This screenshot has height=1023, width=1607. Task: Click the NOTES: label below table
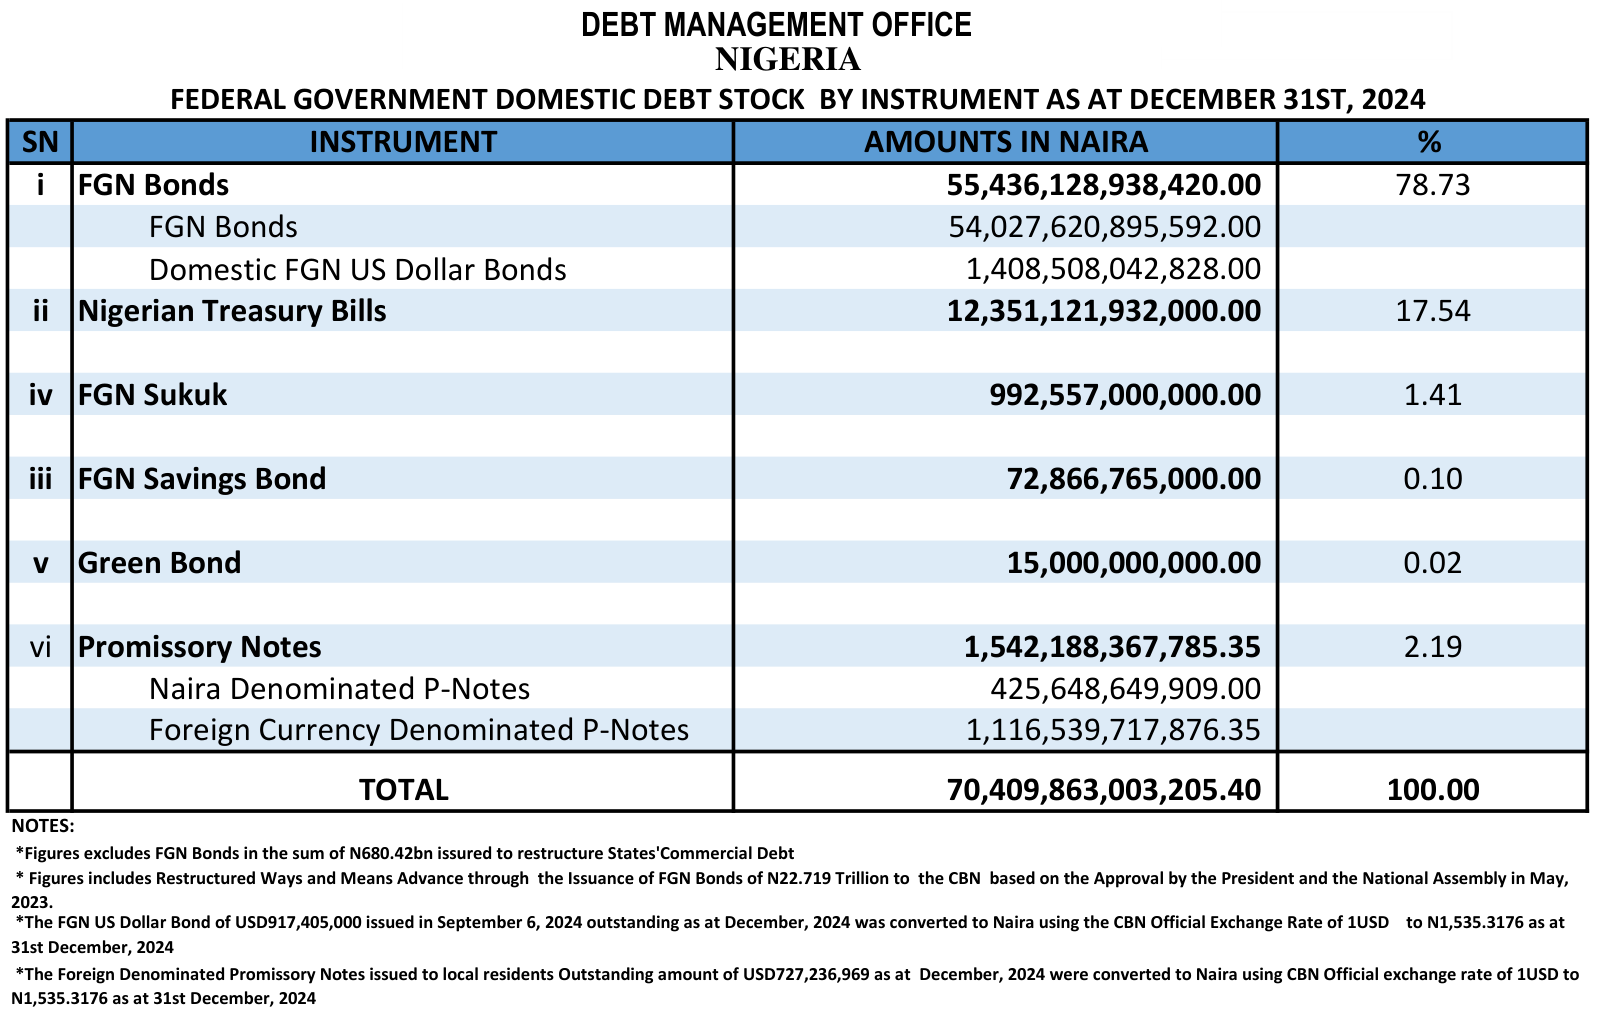pos(43,827)
